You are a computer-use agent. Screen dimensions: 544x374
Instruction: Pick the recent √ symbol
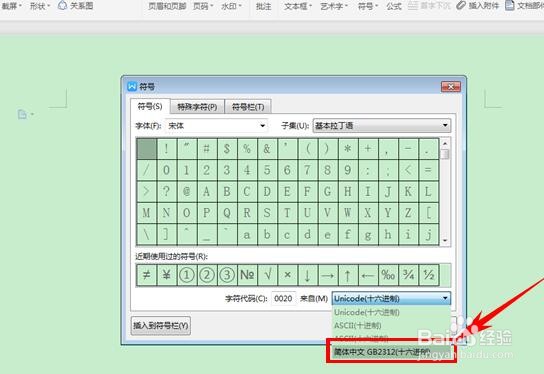pyautogui.click(x=267, y=275)
